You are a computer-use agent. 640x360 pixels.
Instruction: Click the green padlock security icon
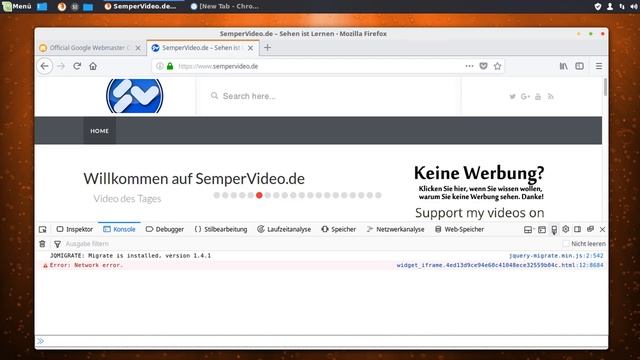170,66
